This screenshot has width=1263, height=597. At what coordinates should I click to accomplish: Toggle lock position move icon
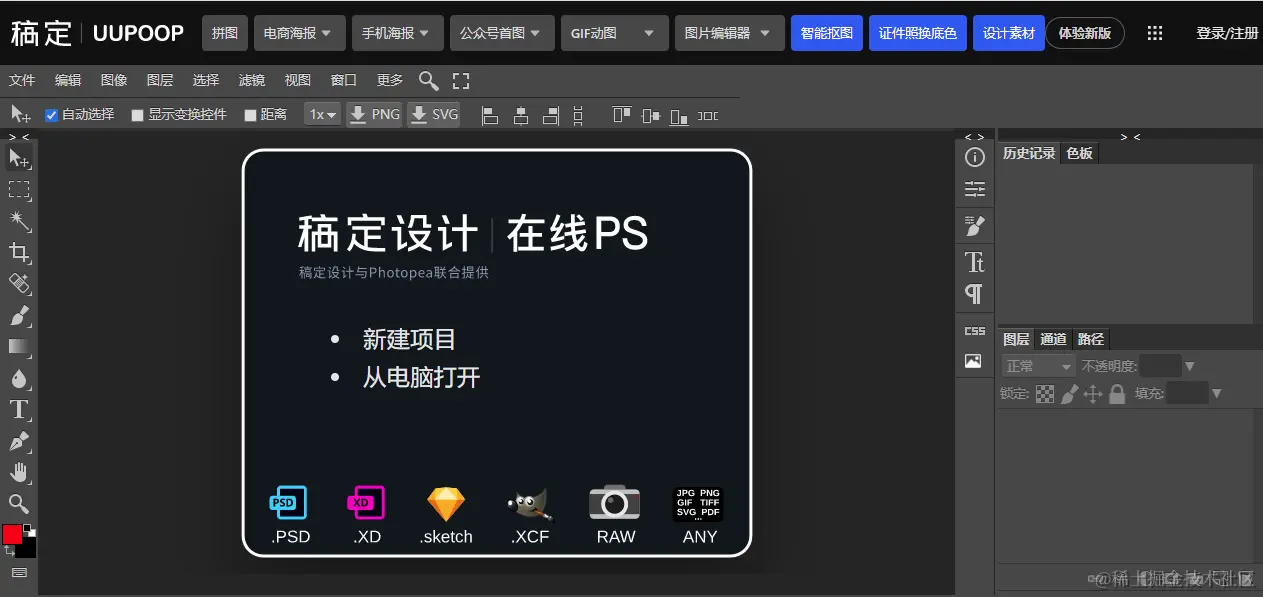(x=1093, y=394)
